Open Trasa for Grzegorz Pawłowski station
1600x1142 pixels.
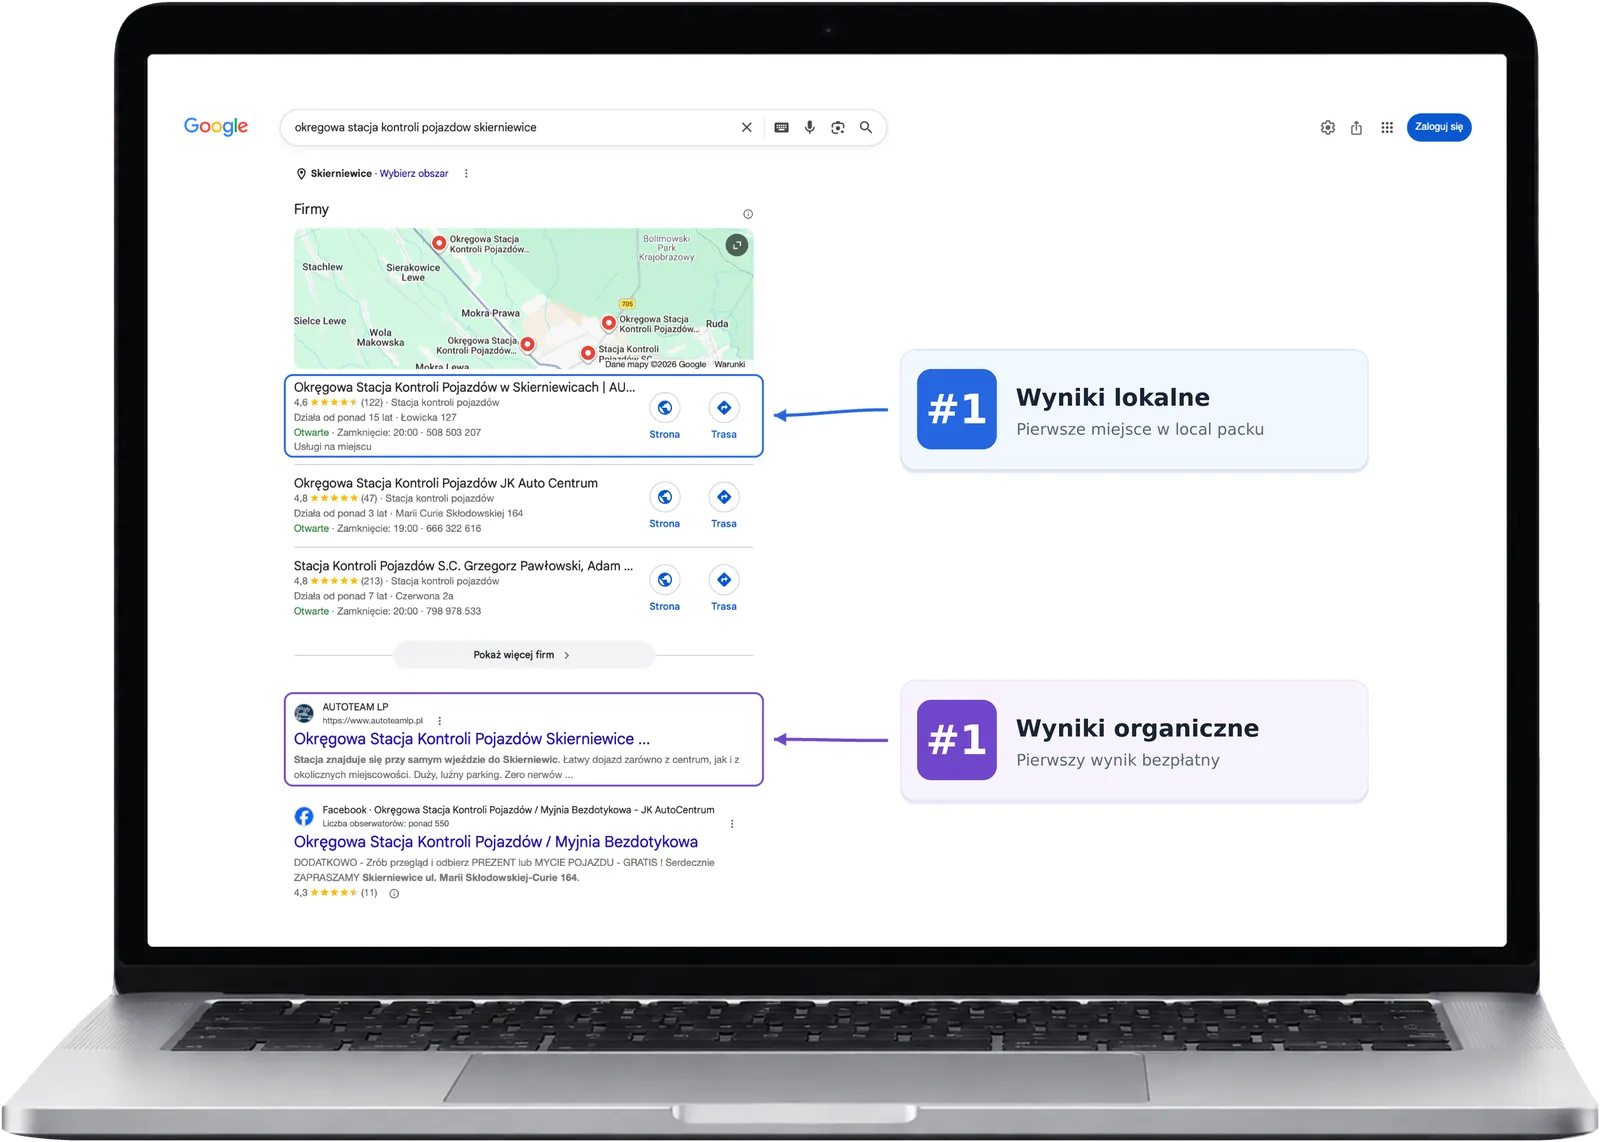(724, 588)
